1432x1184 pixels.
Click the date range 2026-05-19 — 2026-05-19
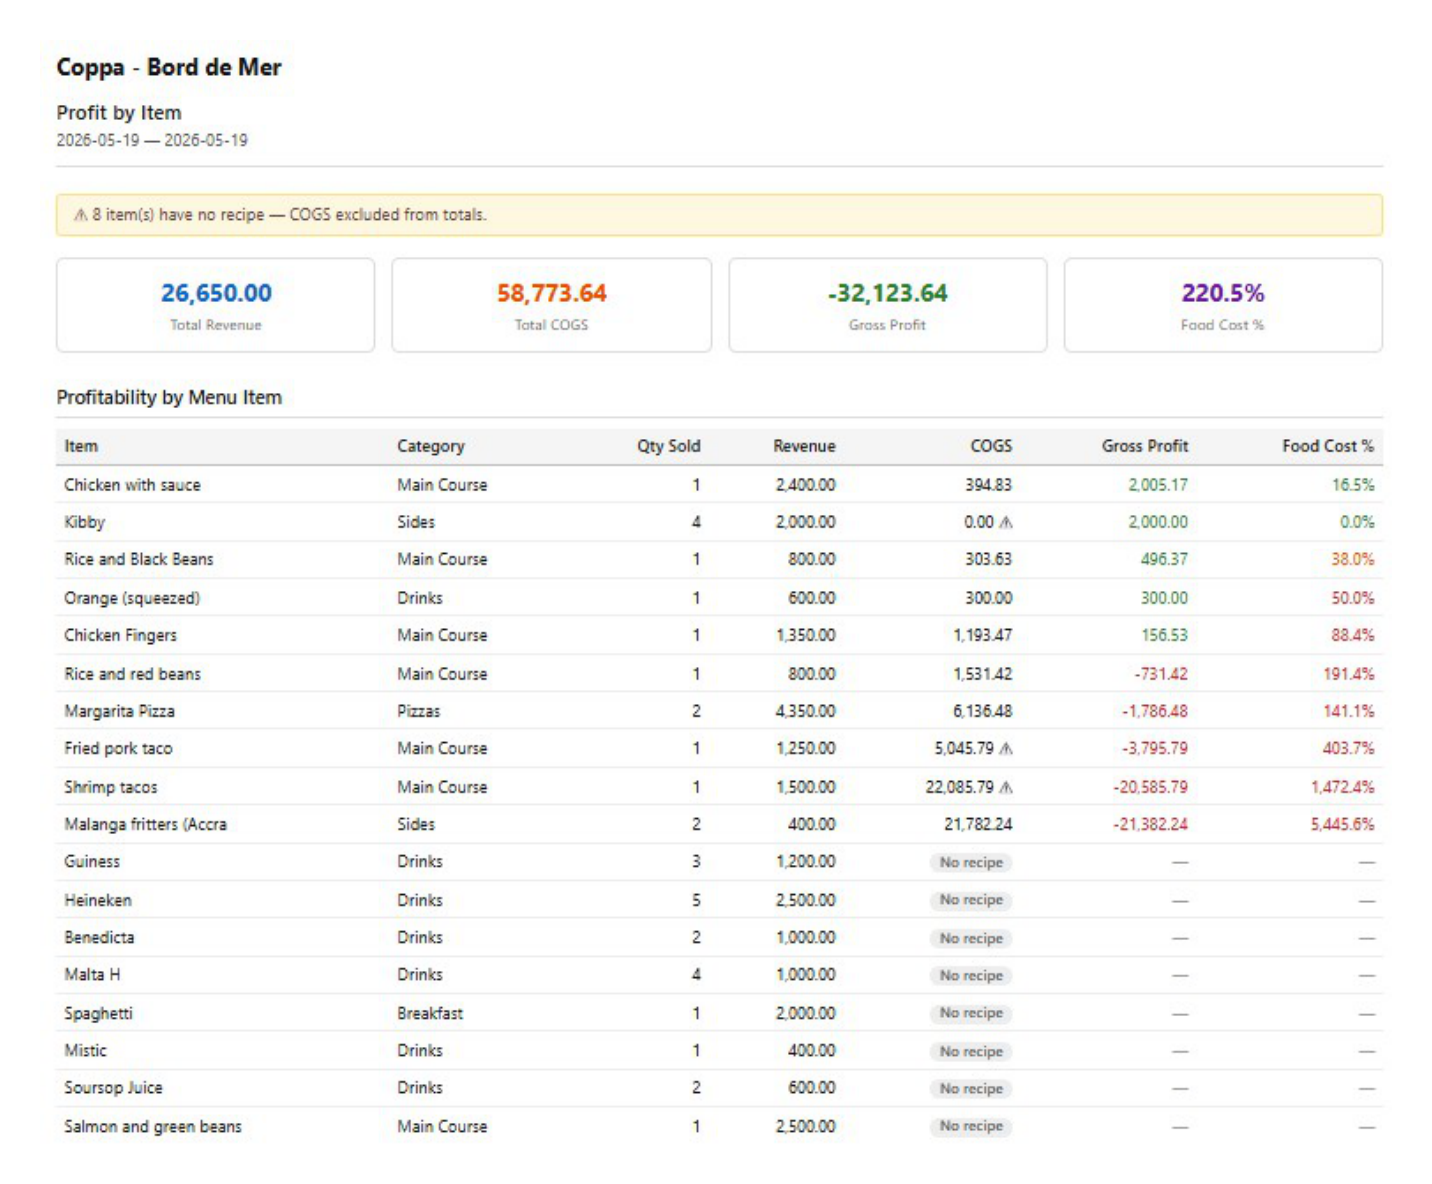[x=152, y=141]
